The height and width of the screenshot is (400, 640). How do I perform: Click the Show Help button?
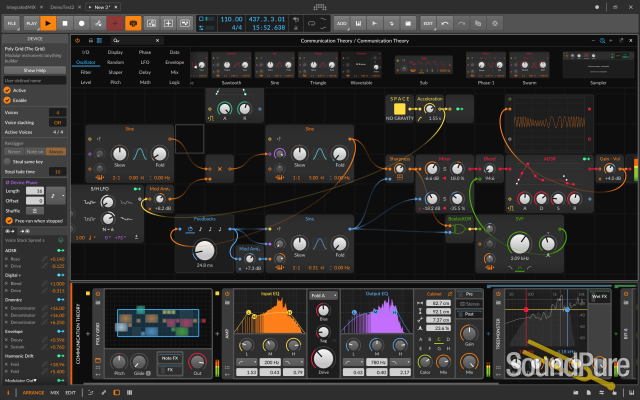pyautogui.click(x=35, y=71)
